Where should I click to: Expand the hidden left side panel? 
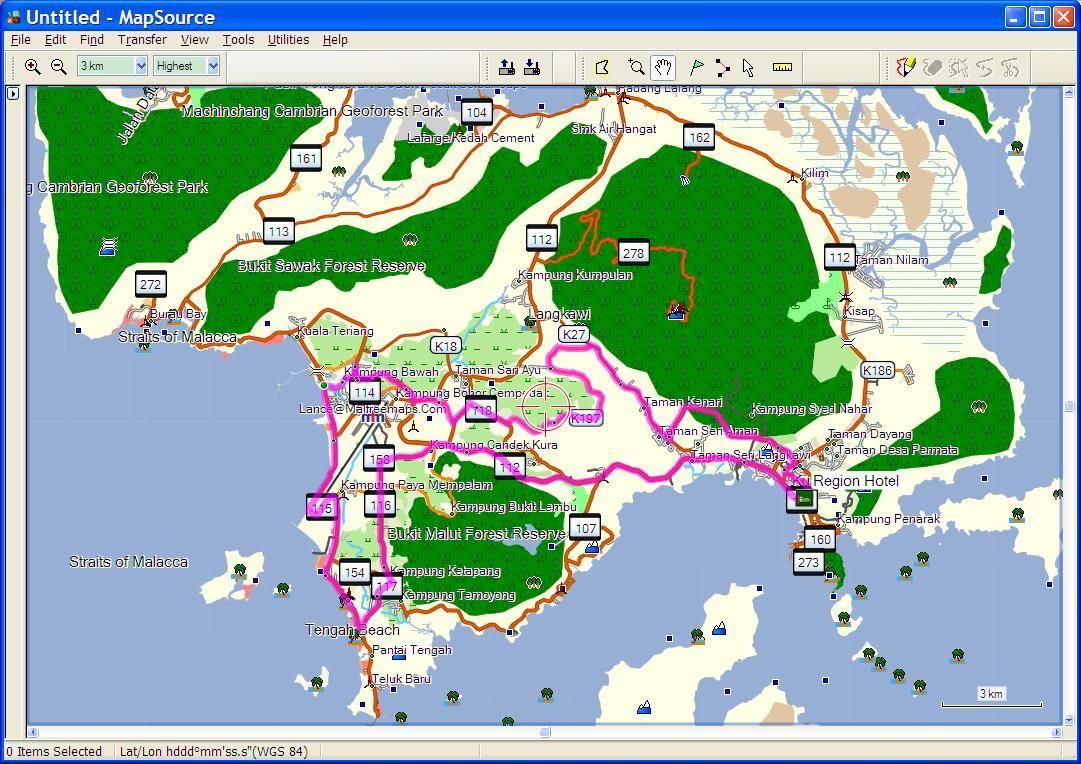click(x=13, y=93)
